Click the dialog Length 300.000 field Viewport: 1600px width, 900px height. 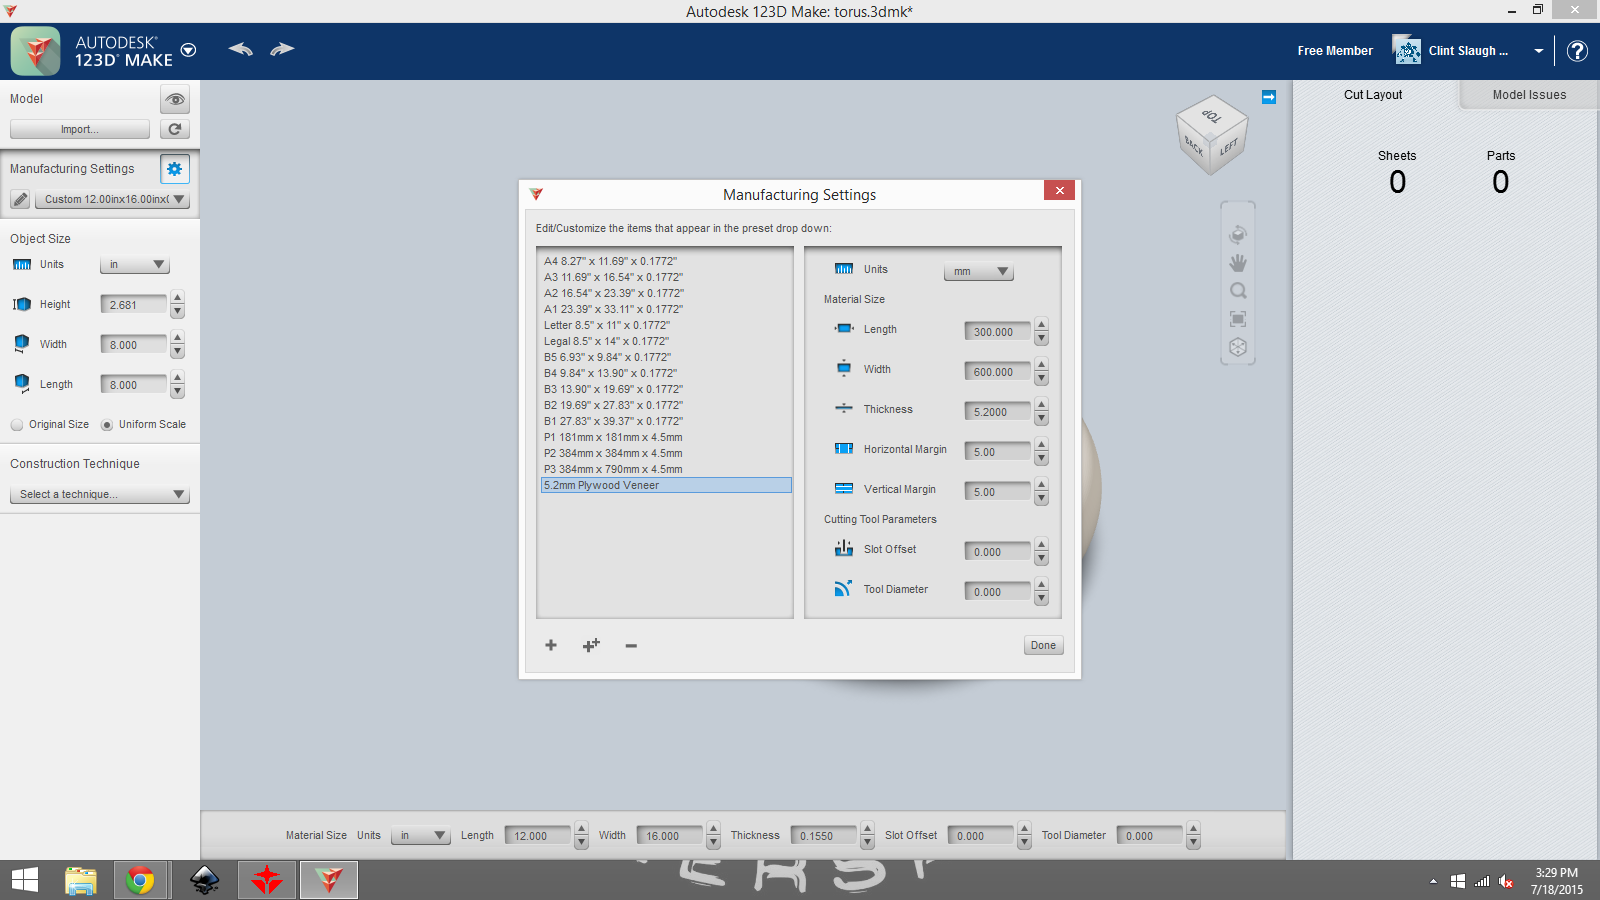pyautogui.click(x=997, y=332)
